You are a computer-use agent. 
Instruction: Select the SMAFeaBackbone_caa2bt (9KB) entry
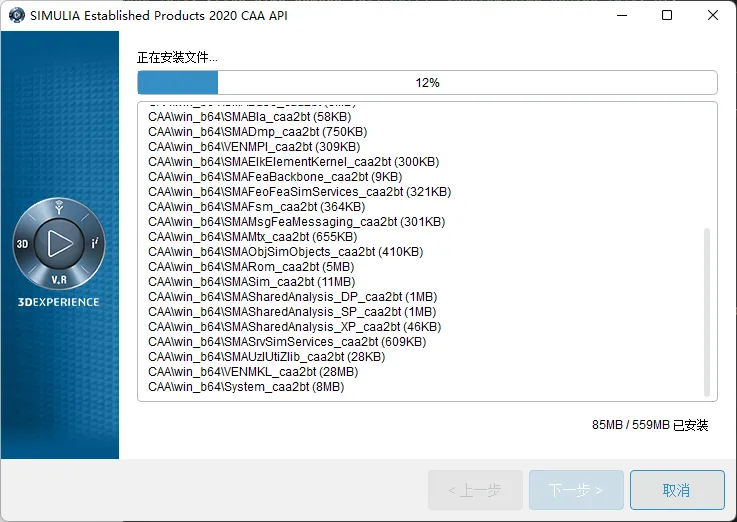tap(275, 177)
